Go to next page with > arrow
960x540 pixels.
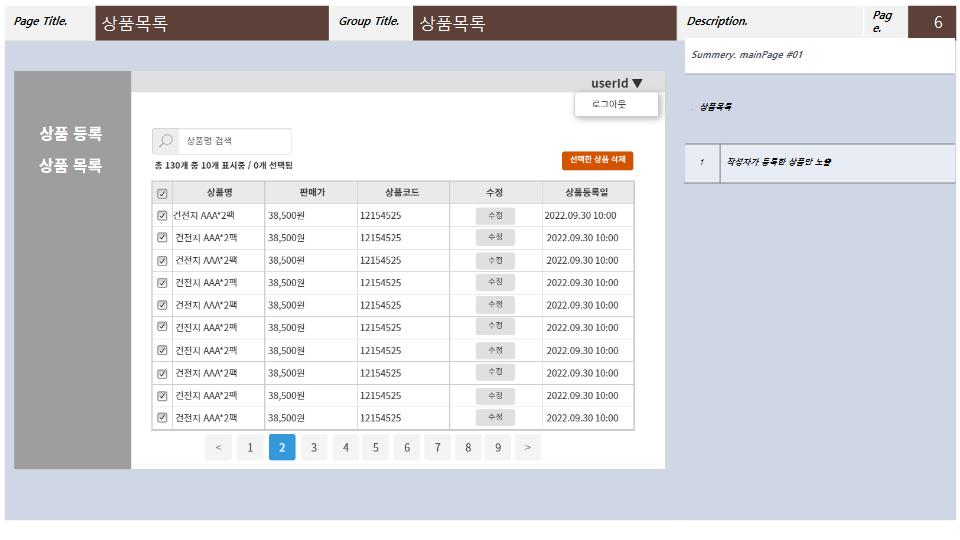pos(528,448)
